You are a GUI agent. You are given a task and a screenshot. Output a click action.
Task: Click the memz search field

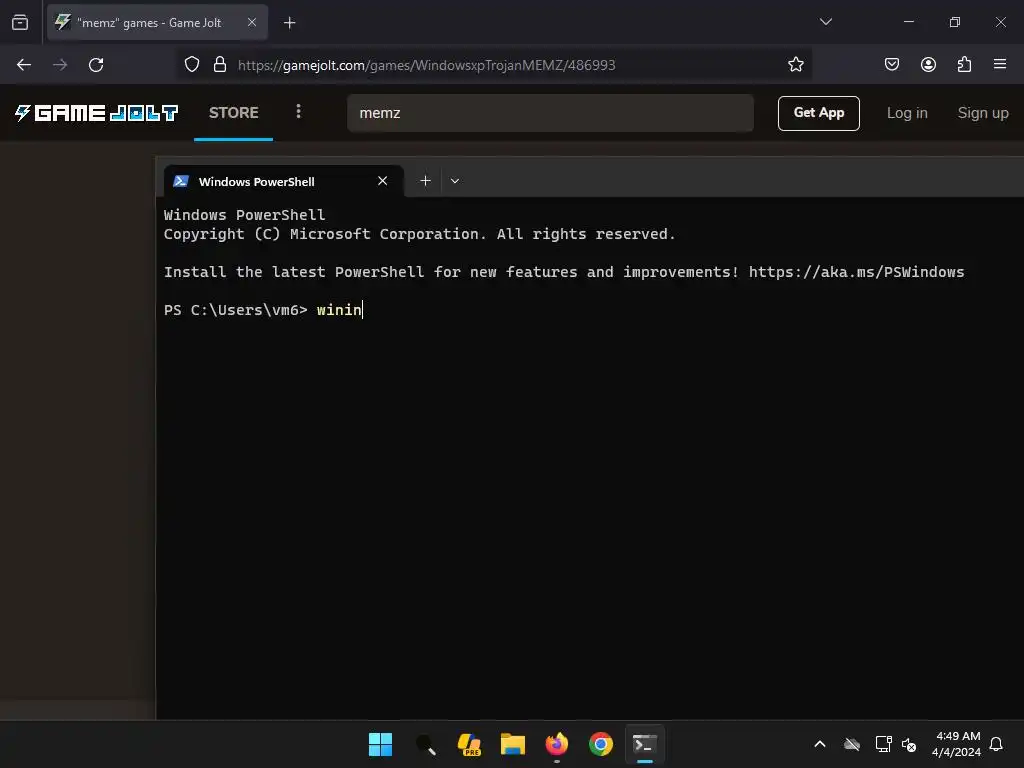551,113
